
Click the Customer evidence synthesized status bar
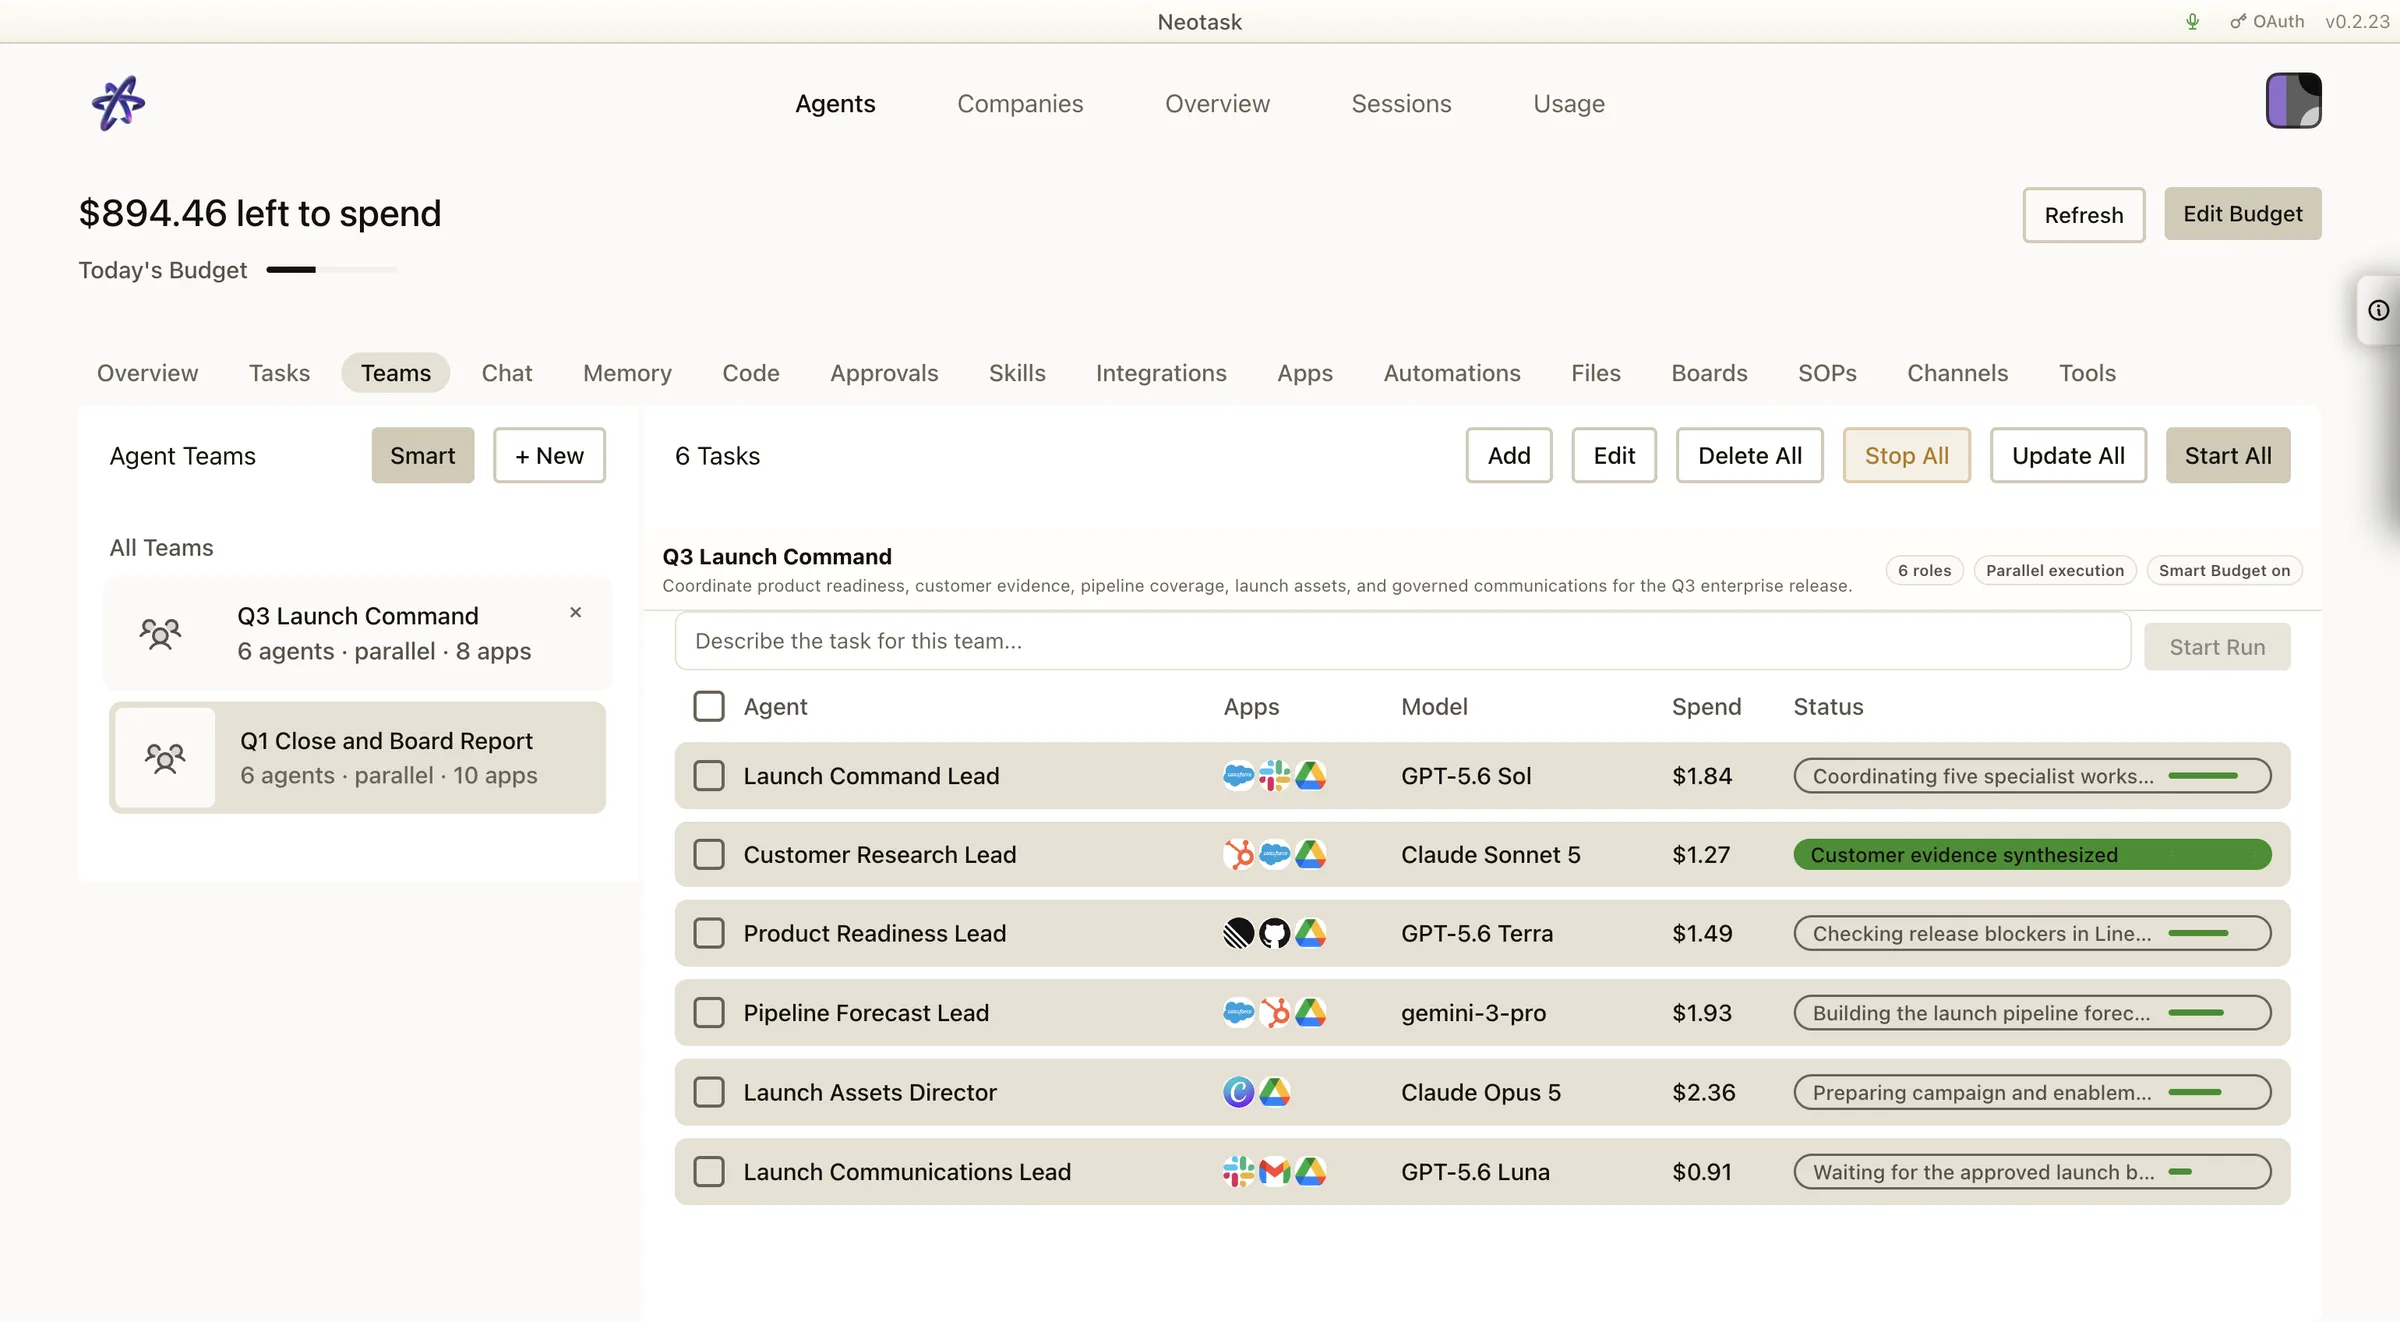point(2032,854)
